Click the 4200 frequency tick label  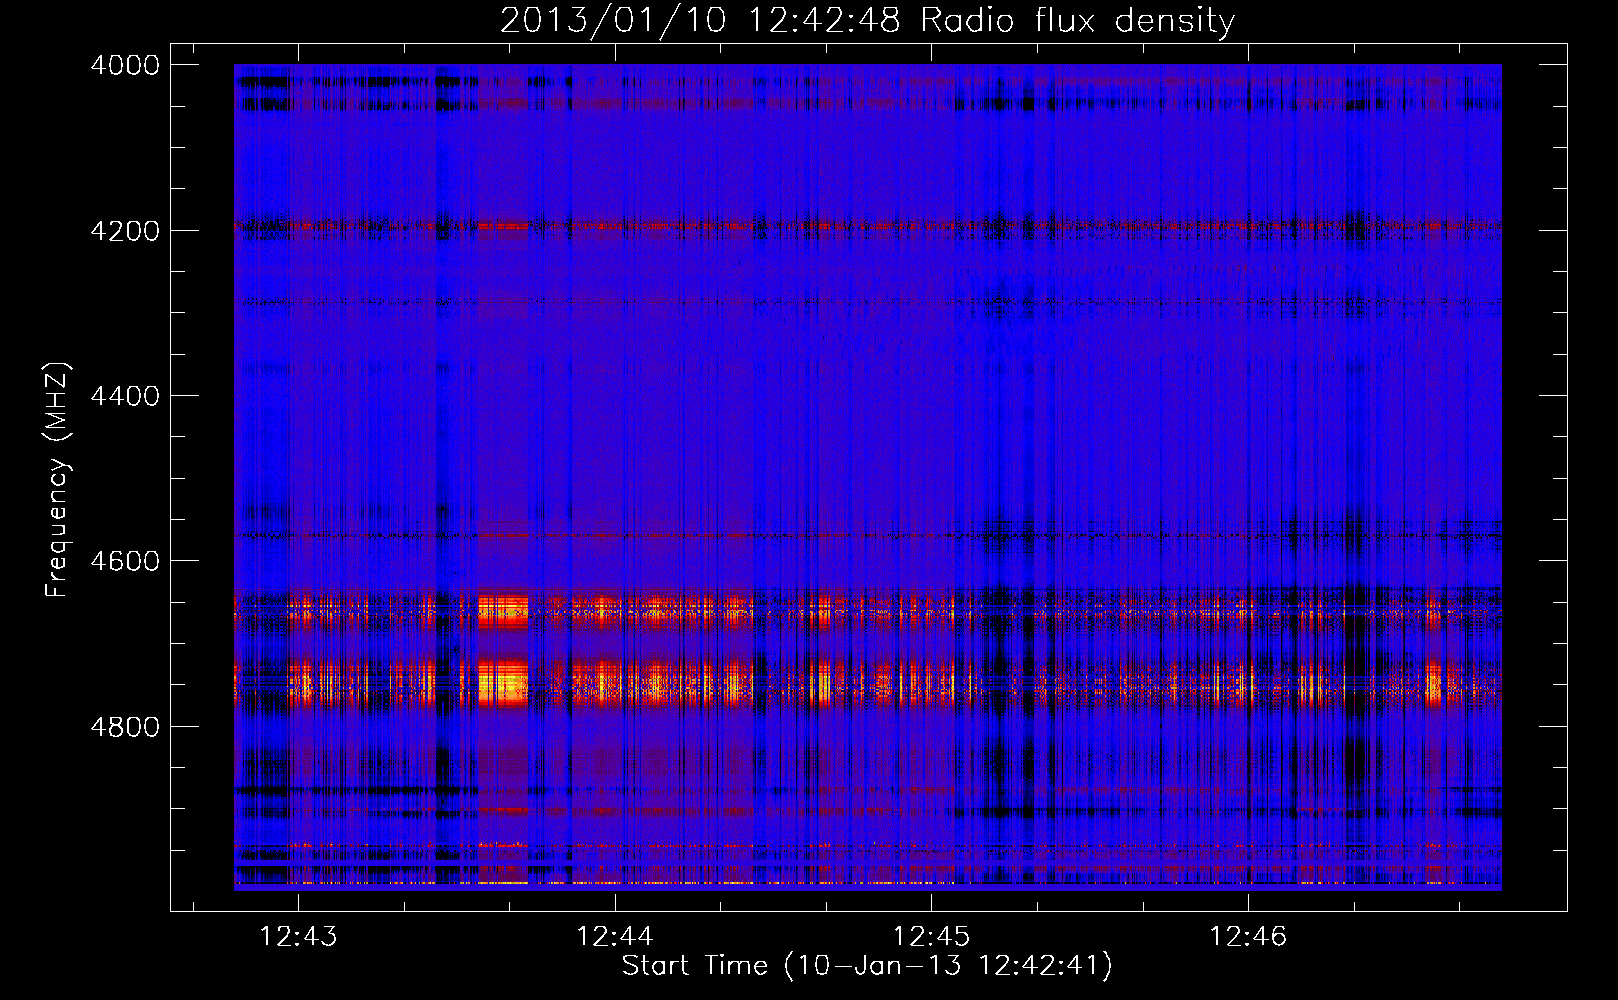tap(125, 231)
